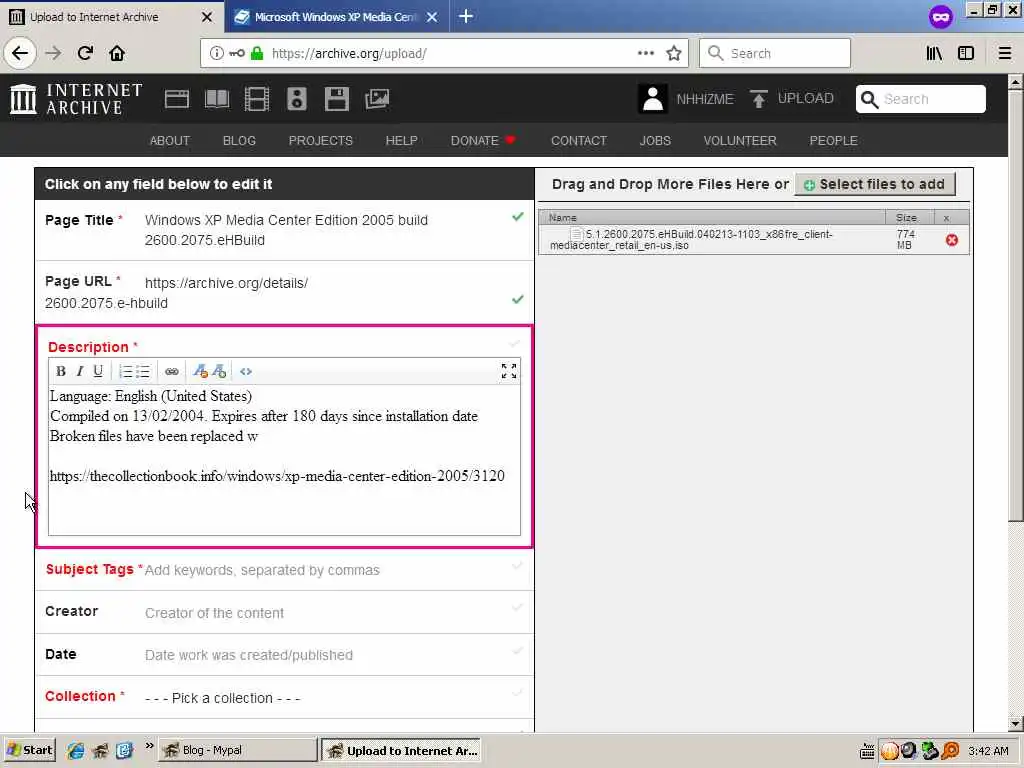
Task: Open the PROJECTS menu item
Action: click(321, 140)
